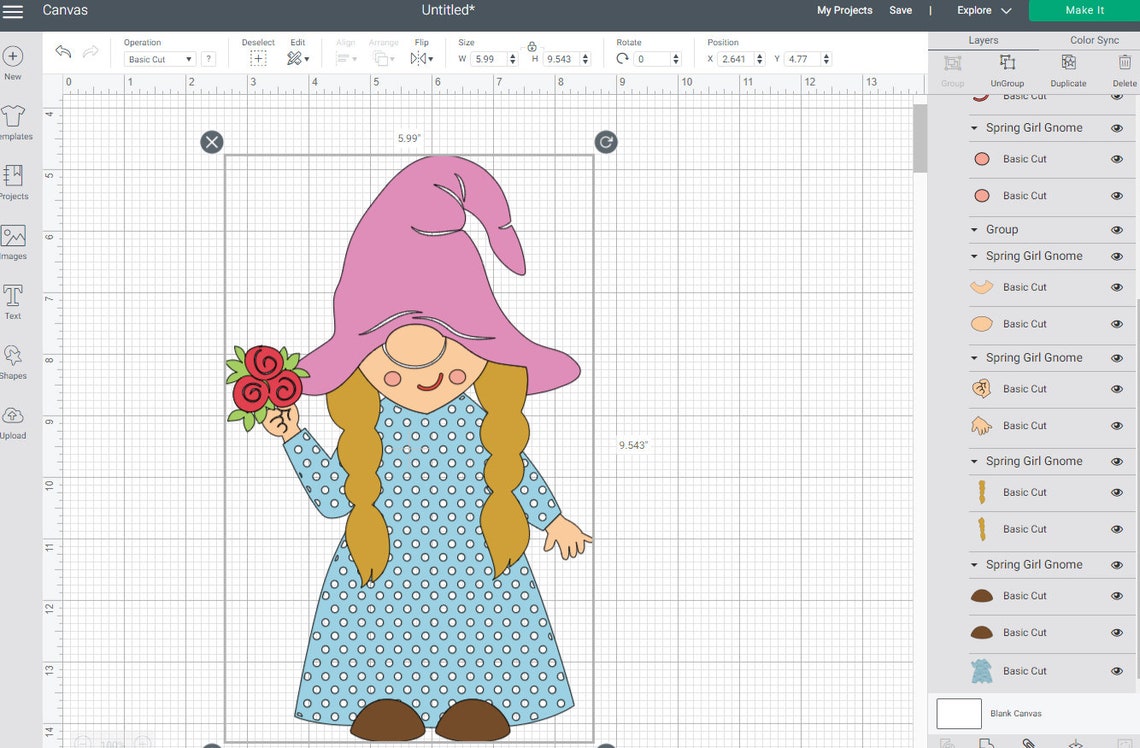Screen dimensions: 1140x748
Task: Open the Operation dropdown
Action: coord(160,59)
